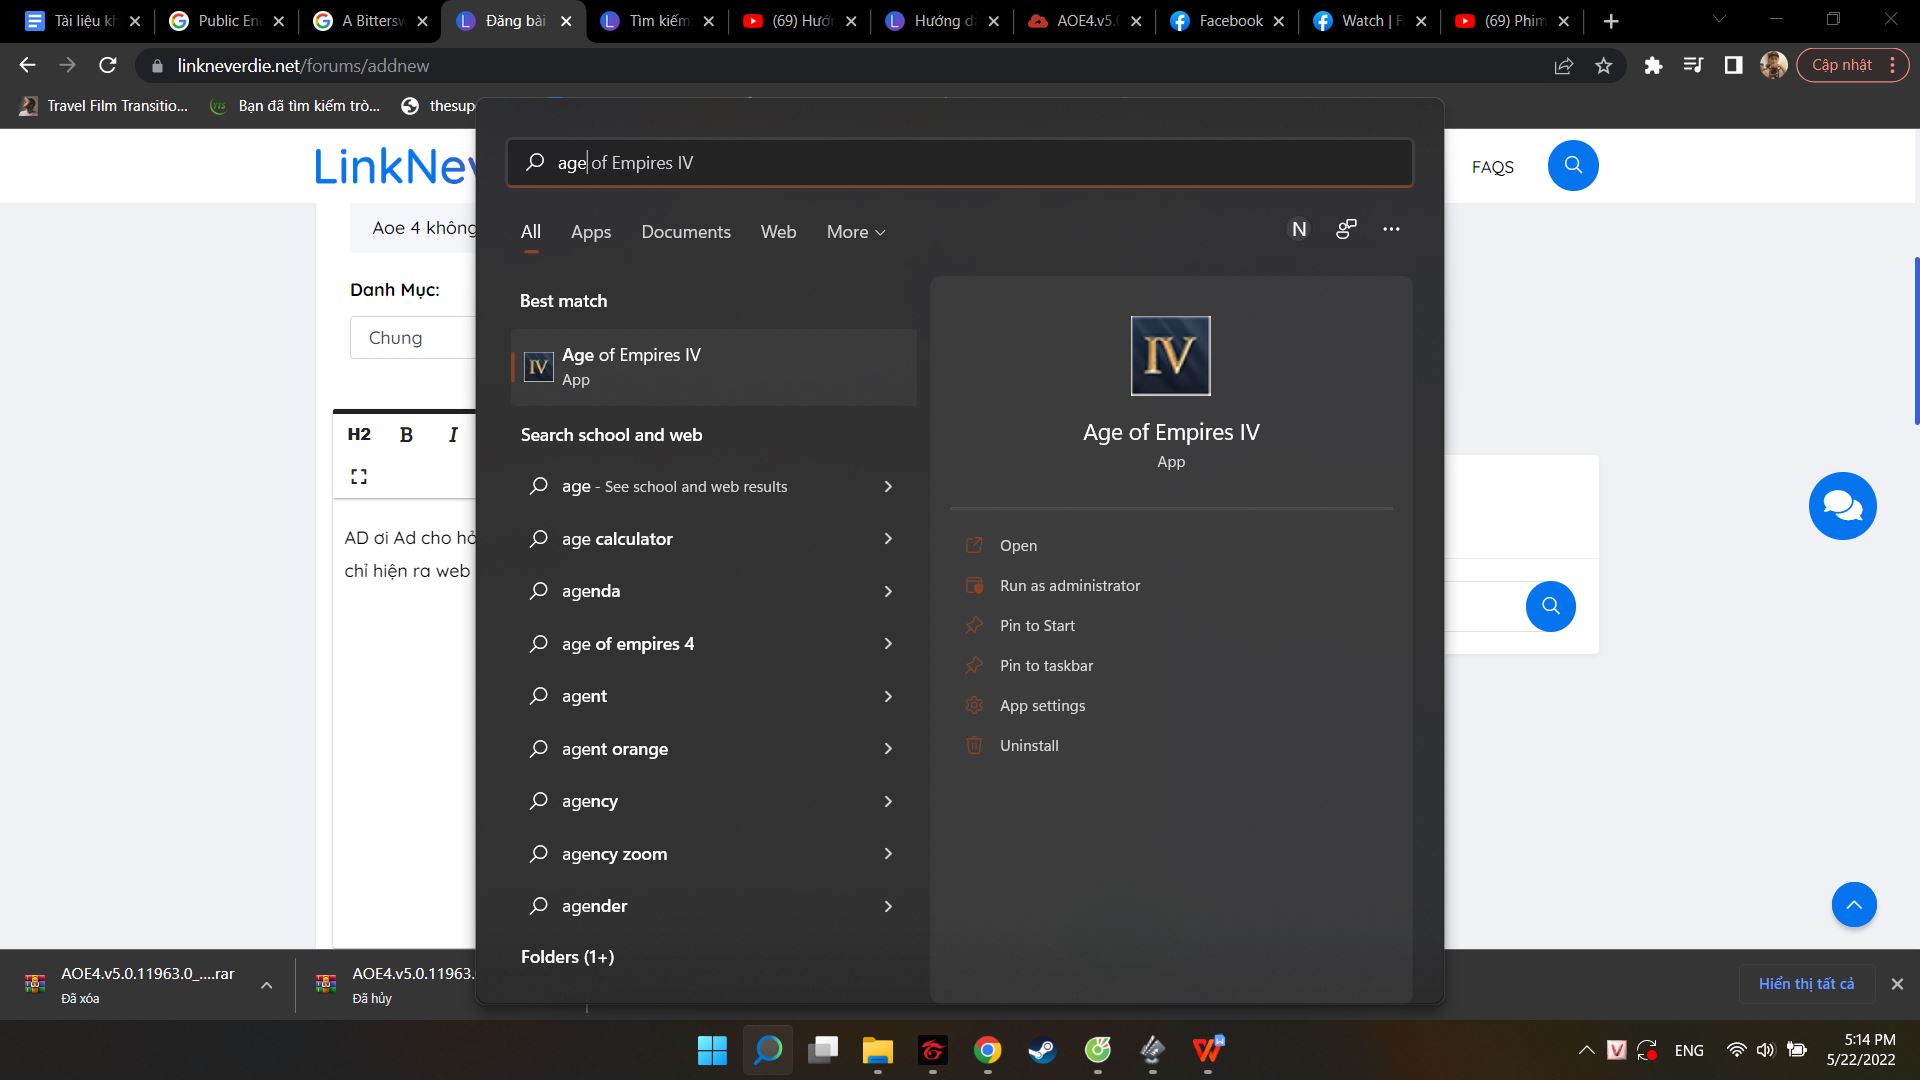The width and height of the screenshot is (1920, 1080).
Task: Click Hiển thị tất cả downloads link
Action: pyautogui.click(x=1806, y=984)
